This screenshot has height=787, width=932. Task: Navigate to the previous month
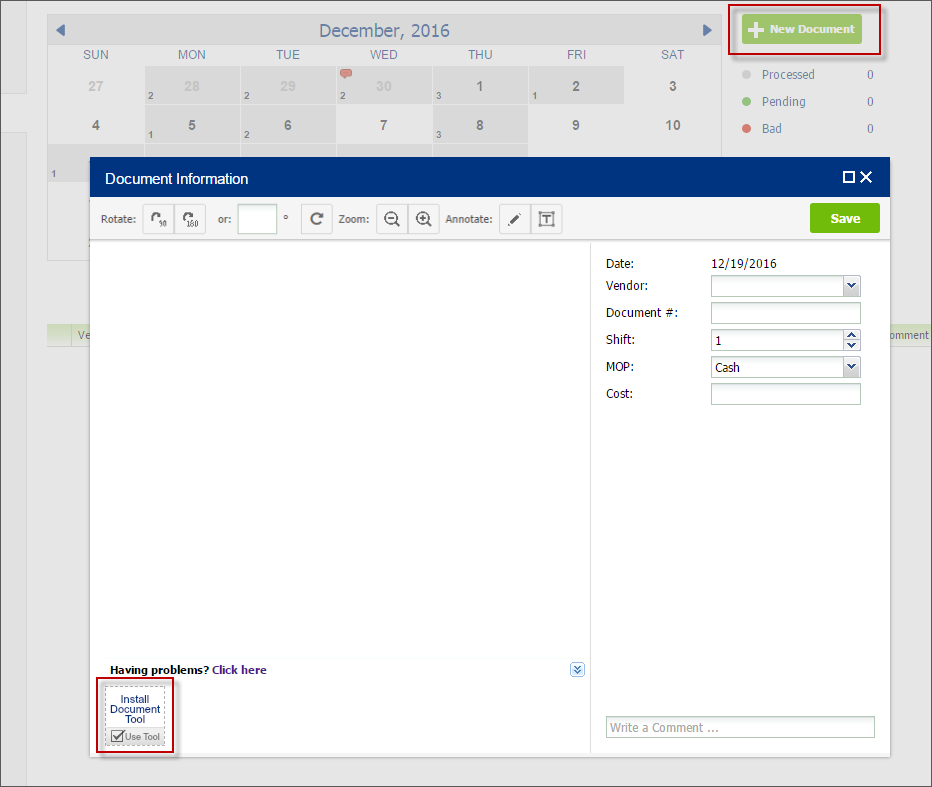62,30
